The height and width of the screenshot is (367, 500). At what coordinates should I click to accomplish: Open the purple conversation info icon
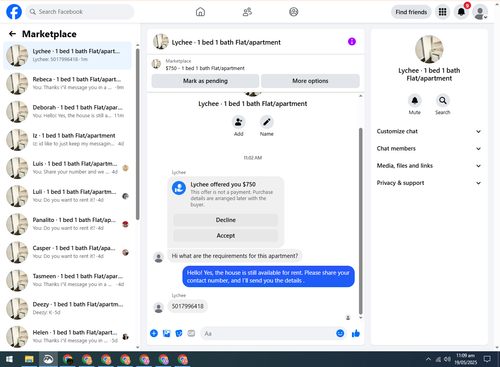(352, 42)
